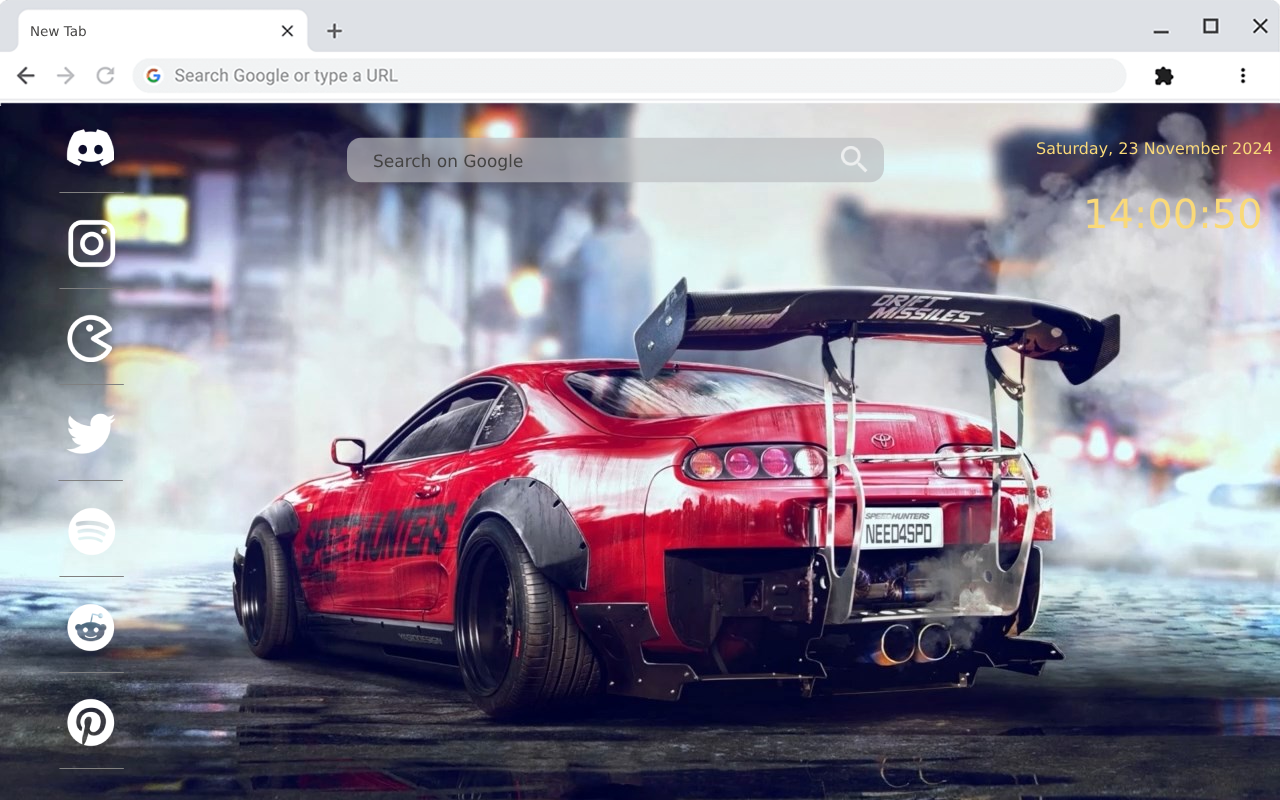Click the back navigation arrow

[x=25, y=75]
